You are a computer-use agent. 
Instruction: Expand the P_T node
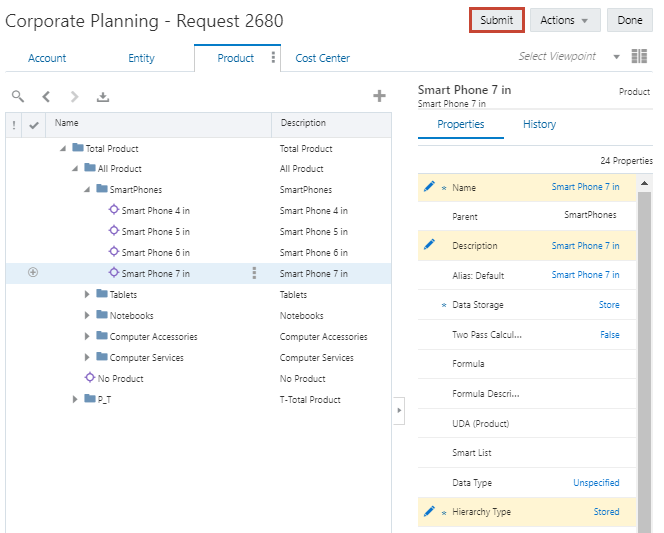pyautogui.click(x=75, y=399)
